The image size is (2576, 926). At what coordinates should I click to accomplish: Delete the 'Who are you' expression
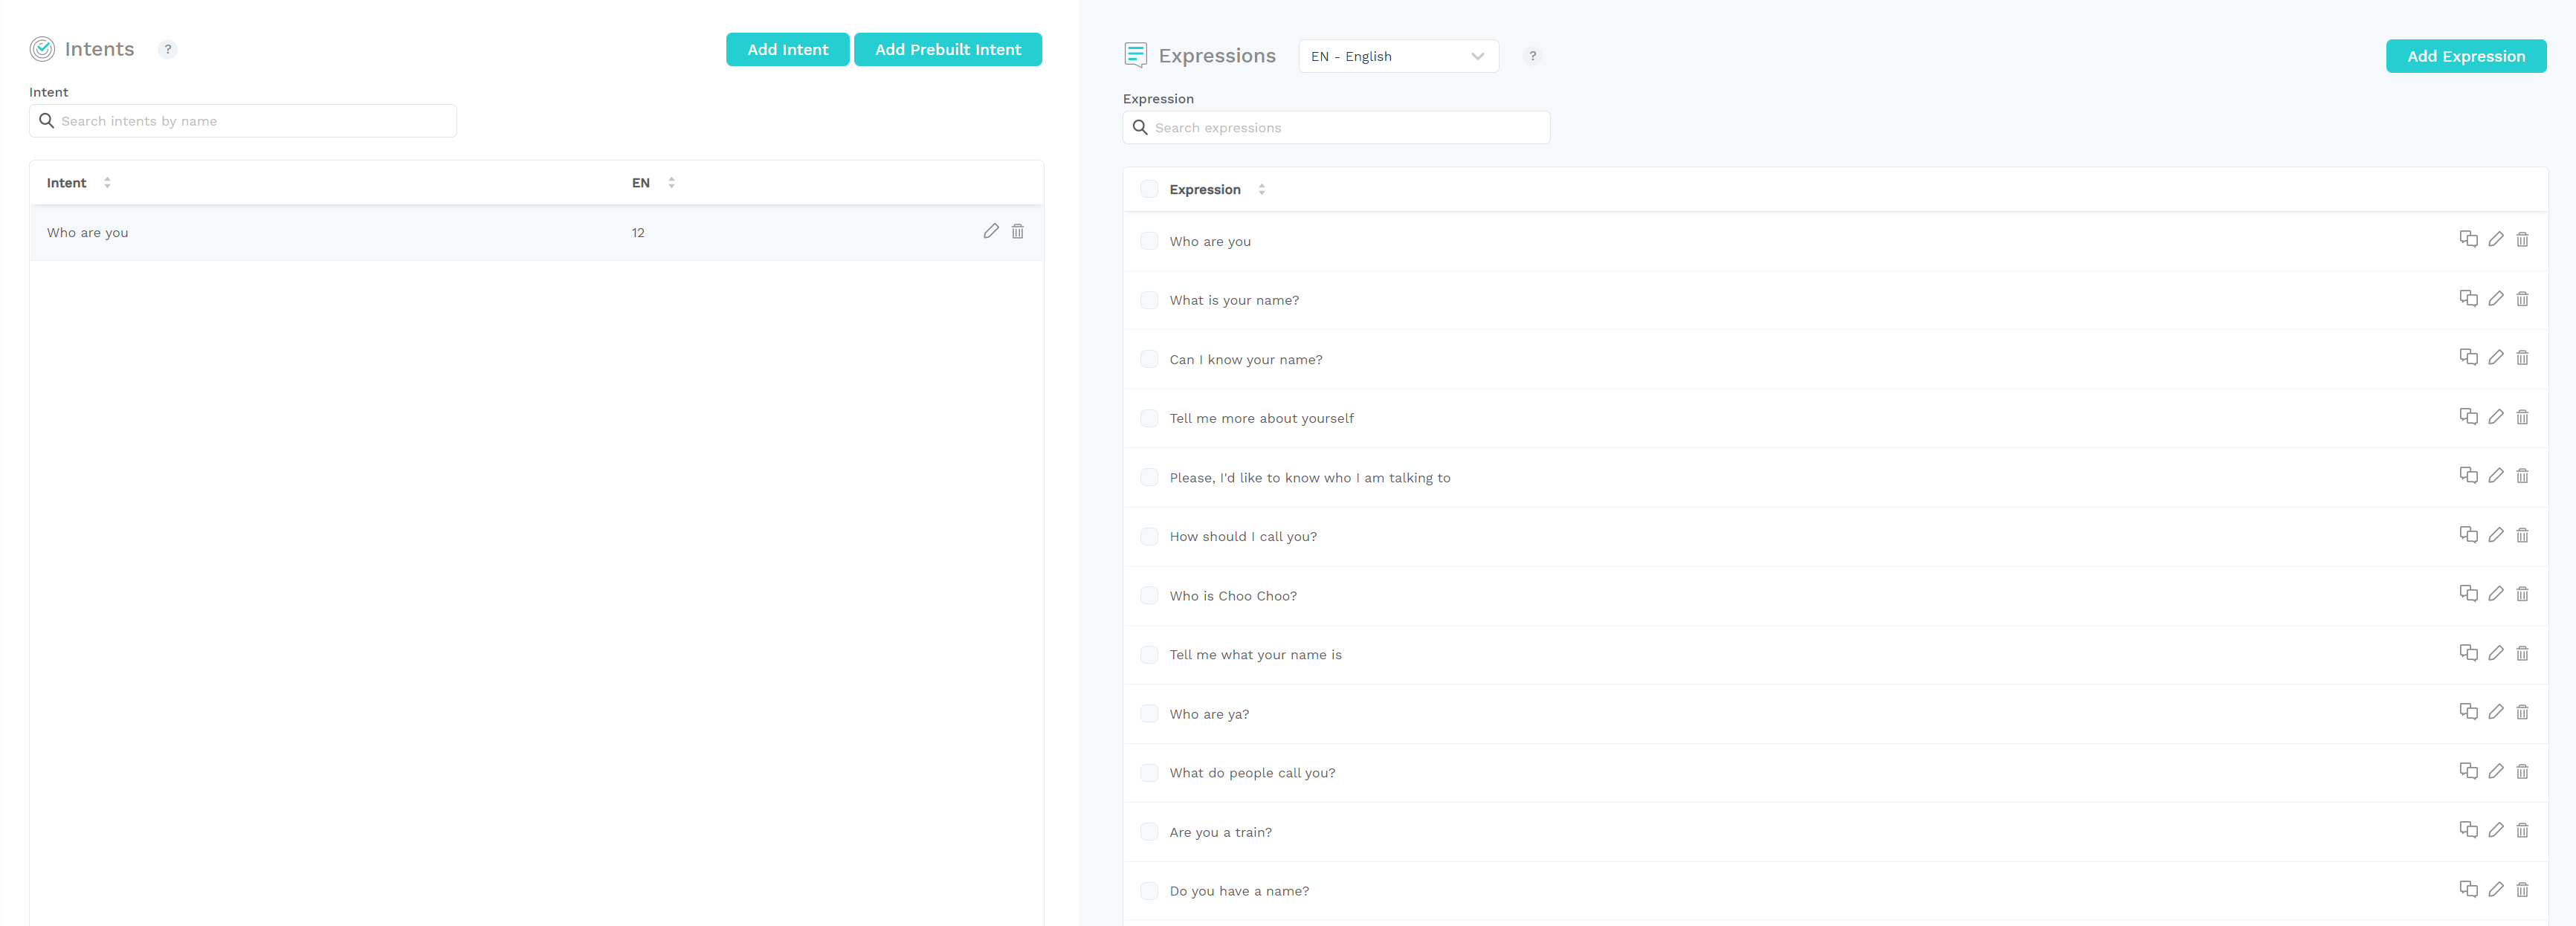[x=2522, y=239]
